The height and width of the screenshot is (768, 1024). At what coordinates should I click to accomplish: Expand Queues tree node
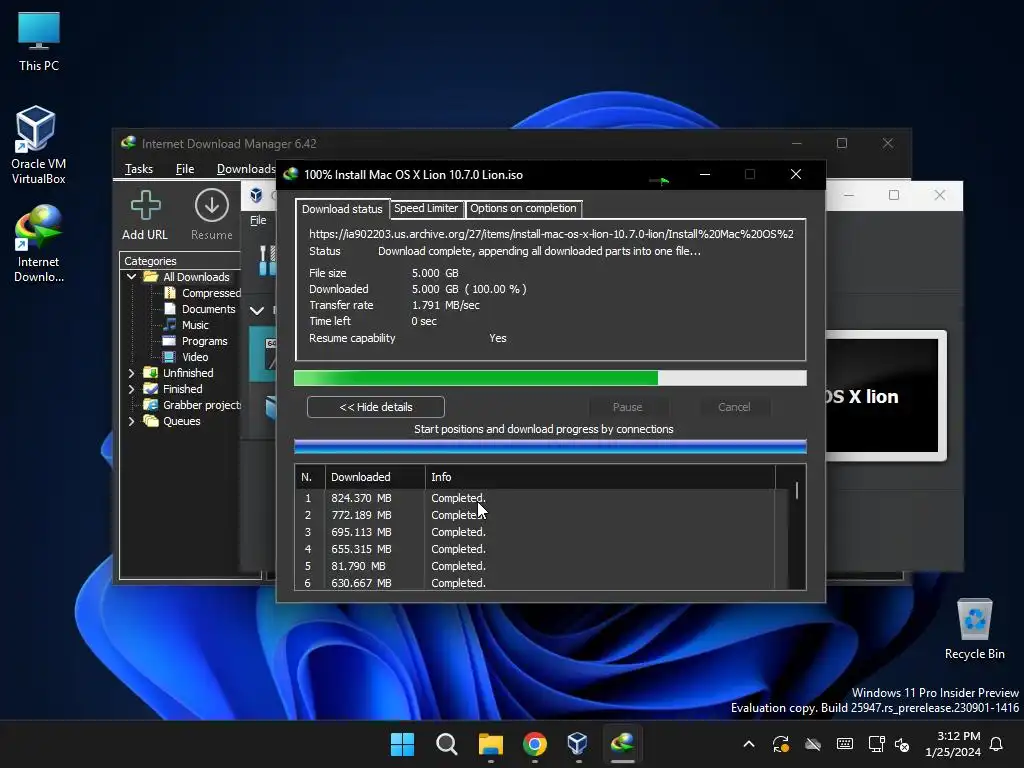pos(131,421)
